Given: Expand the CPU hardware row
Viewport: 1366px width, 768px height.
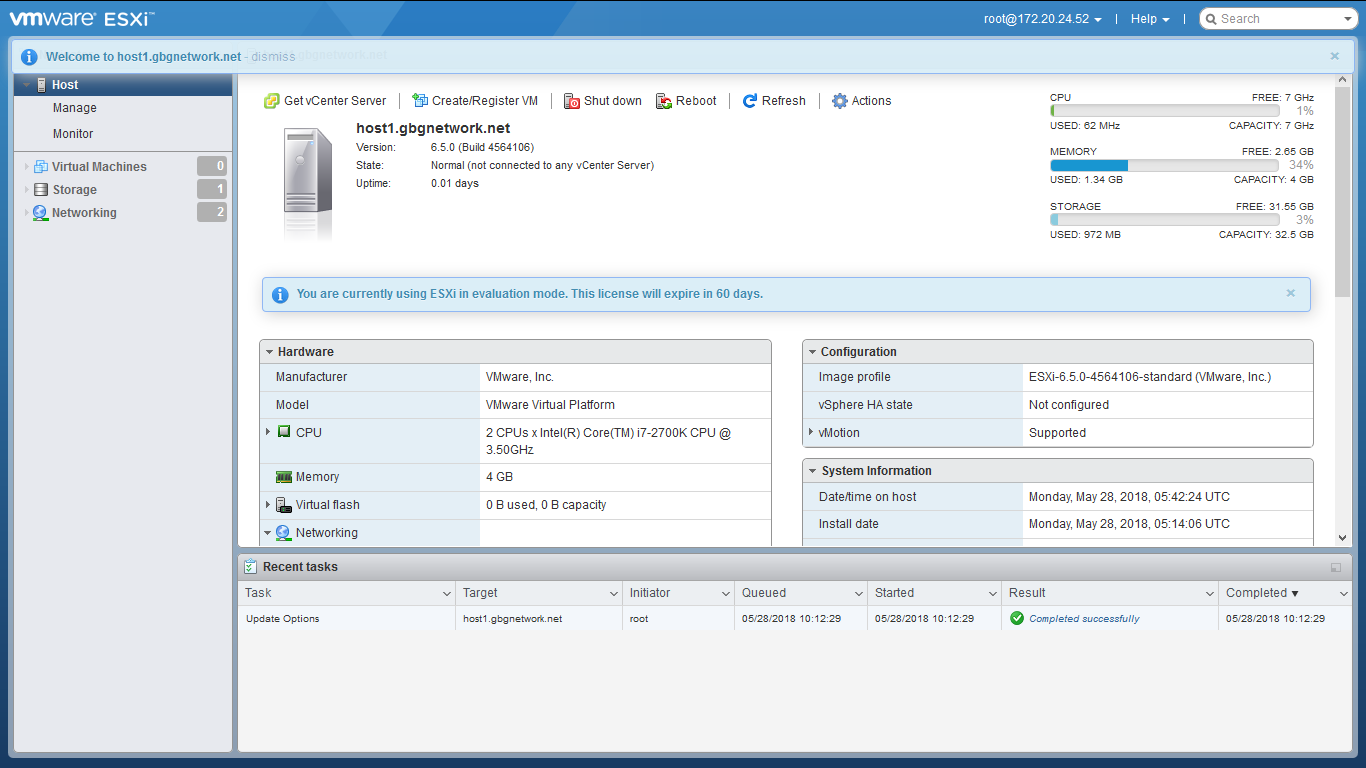Looking at the screenshot, I should click(x=268, y=432).
